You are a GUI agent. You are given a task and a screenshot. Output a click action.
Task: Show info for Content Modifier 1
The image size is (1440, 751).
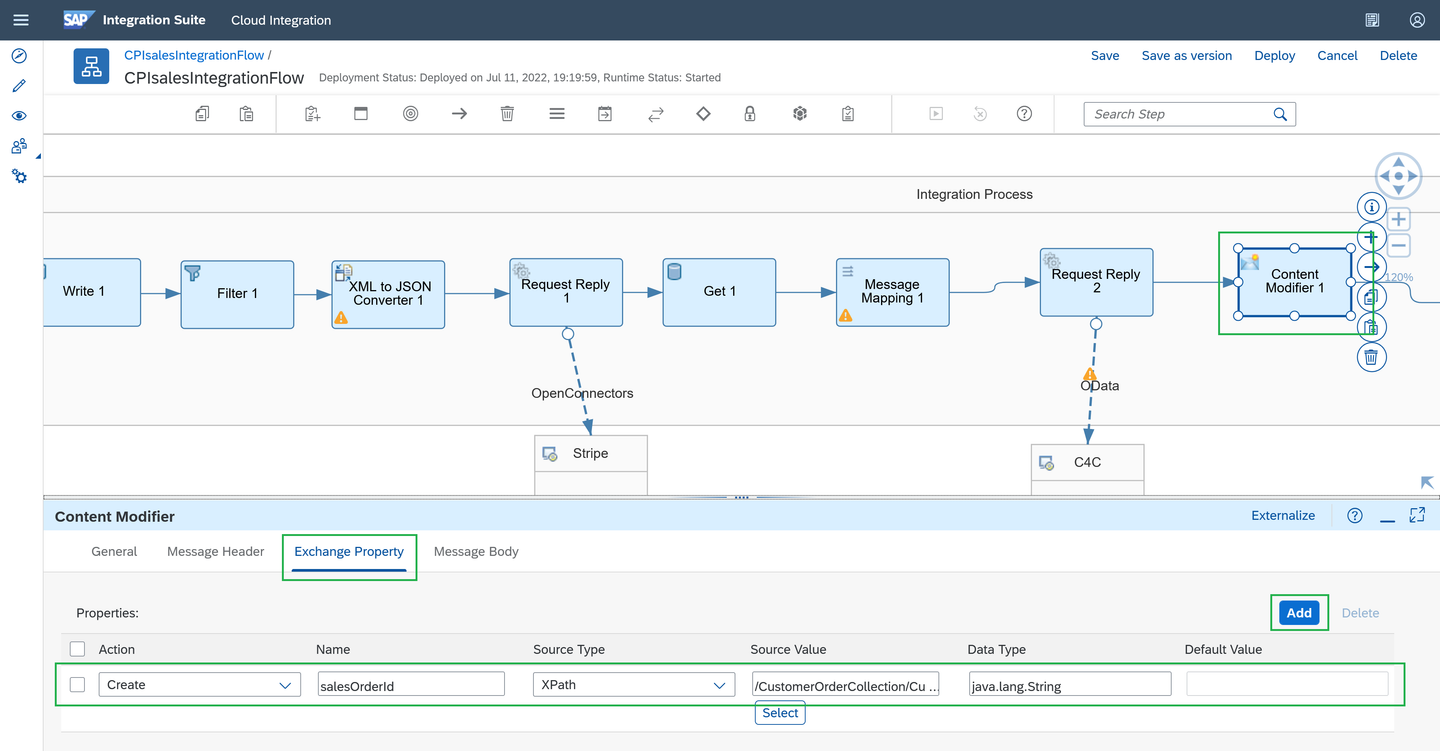point(1372,208)
